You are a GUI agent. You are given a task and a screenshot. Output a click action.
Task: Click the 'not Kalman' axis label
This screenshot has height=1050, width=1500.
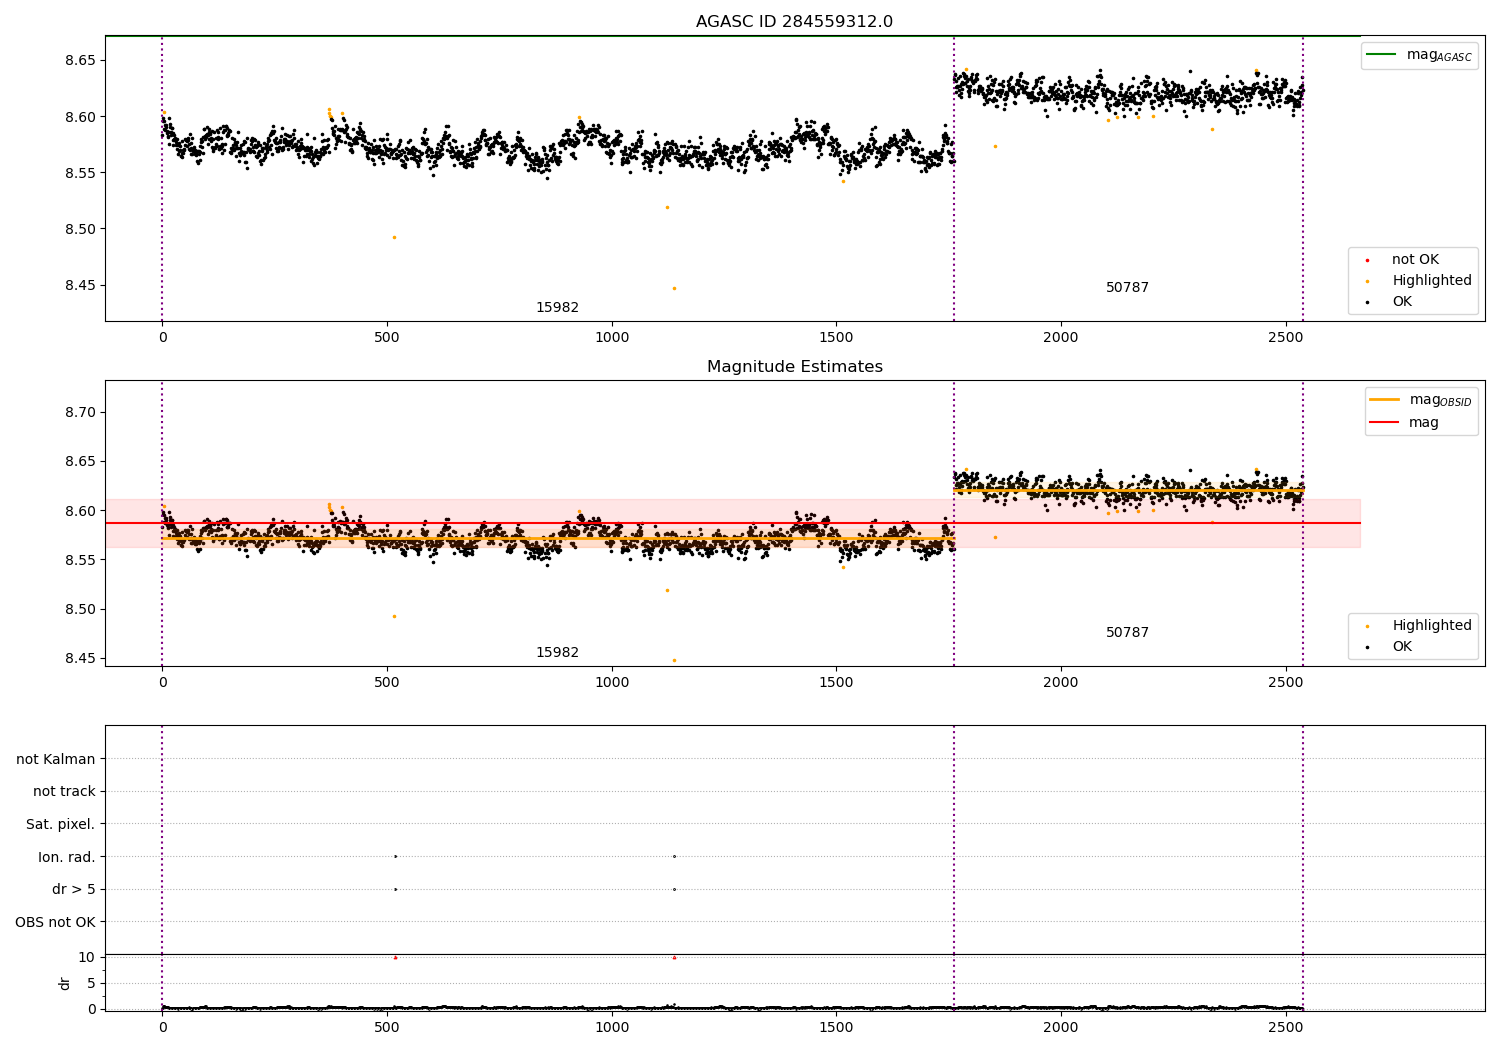coord(56,760)
